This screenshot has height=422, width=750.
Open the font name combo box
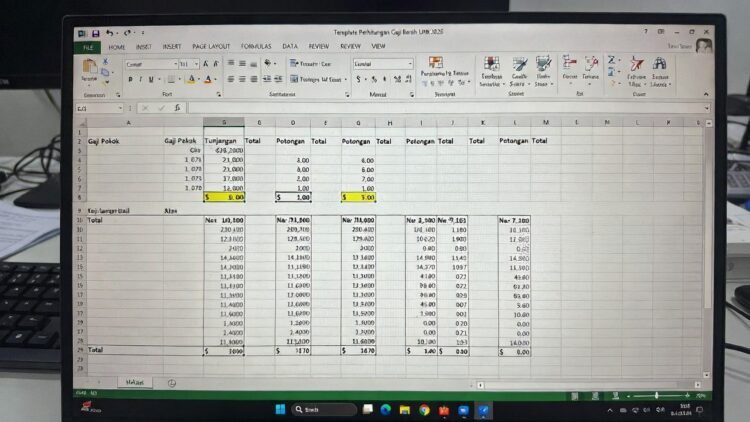pyautogui.click(x=151, y=64)
